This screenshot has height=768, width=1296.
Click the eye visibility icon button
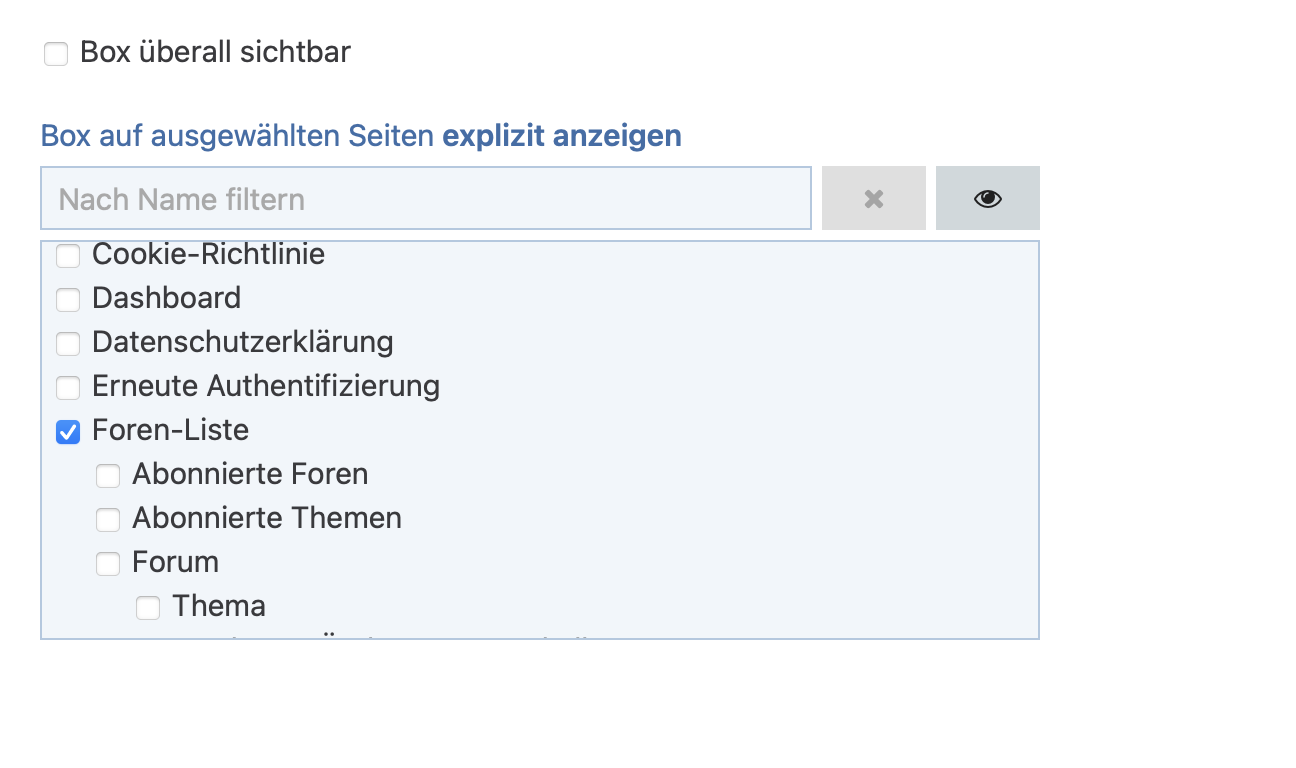pyautogui.click(x=987, y=198)
